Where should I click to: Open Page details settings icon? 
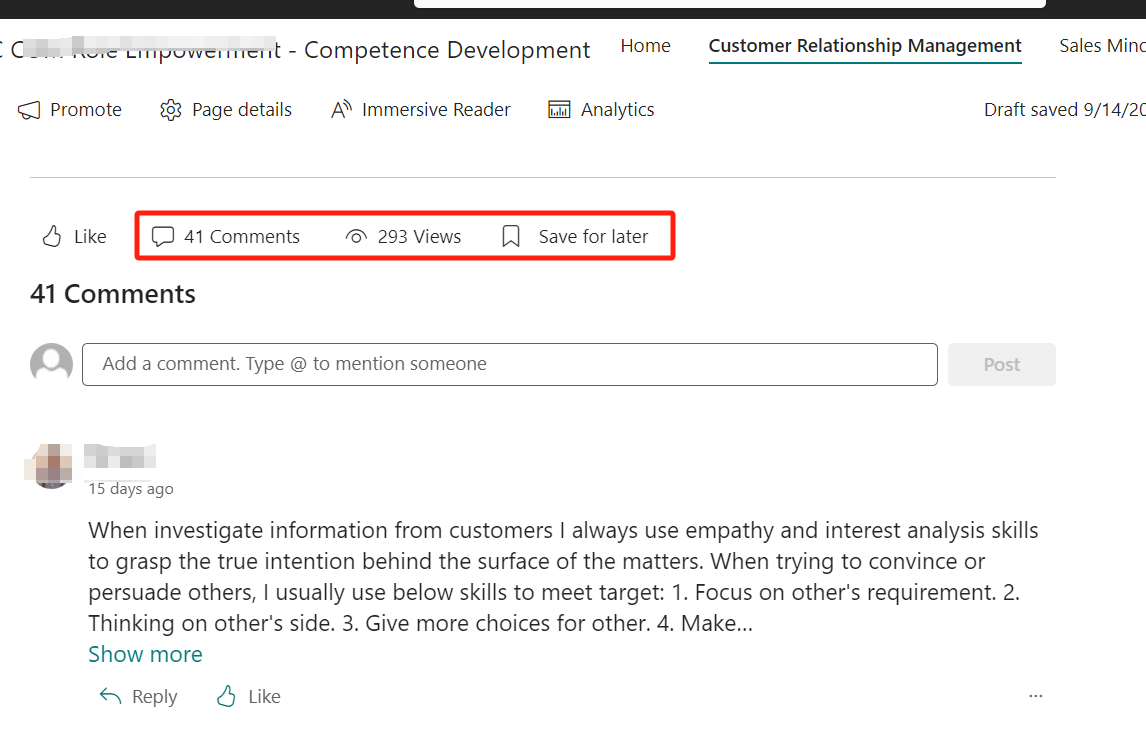[x=170, y=109]
